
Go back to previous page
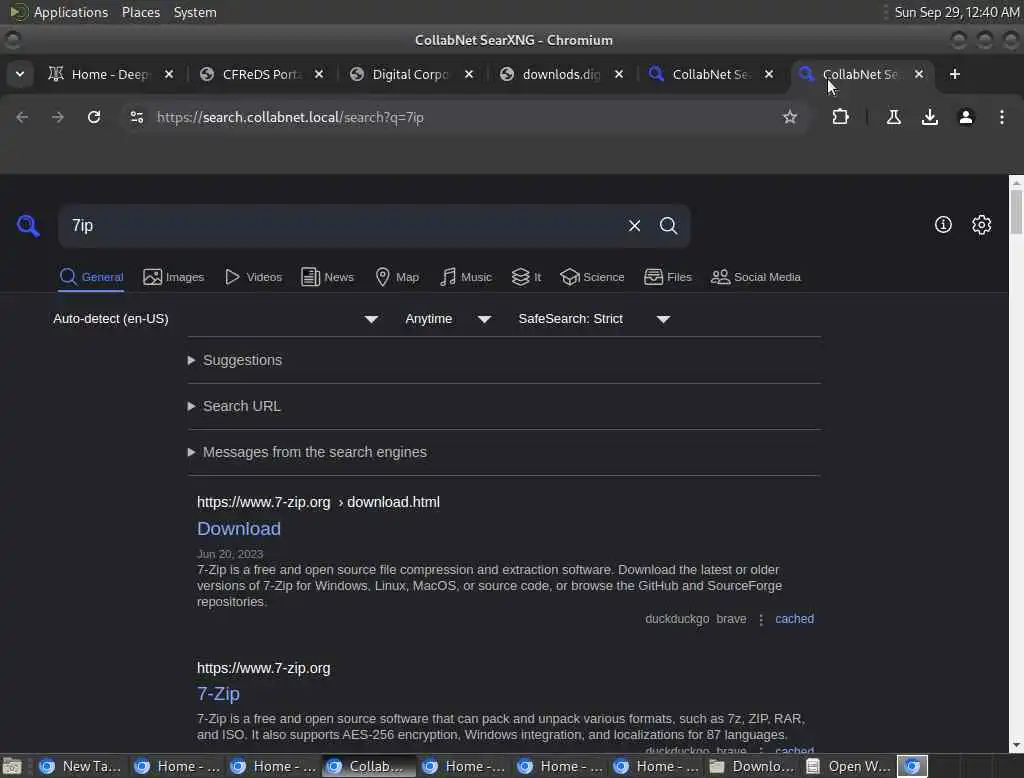point(22,117)
